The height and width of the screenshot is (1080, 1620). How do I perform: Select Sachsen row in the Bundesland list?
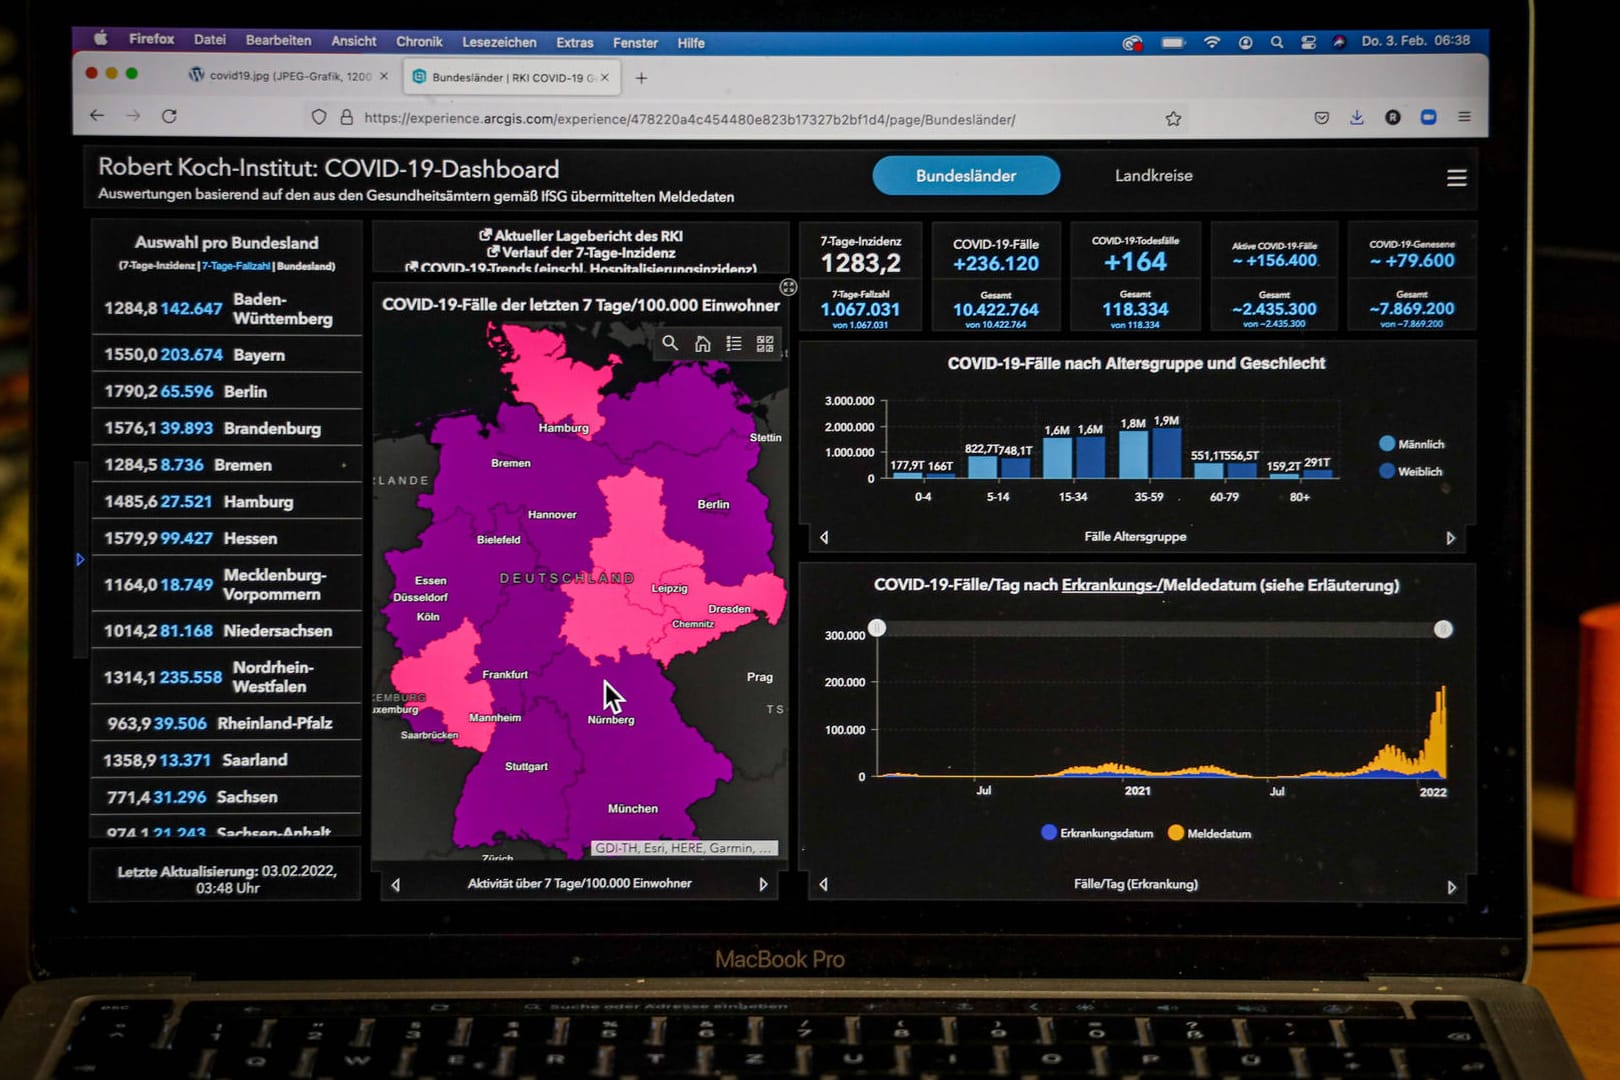[x=227, y=797]
